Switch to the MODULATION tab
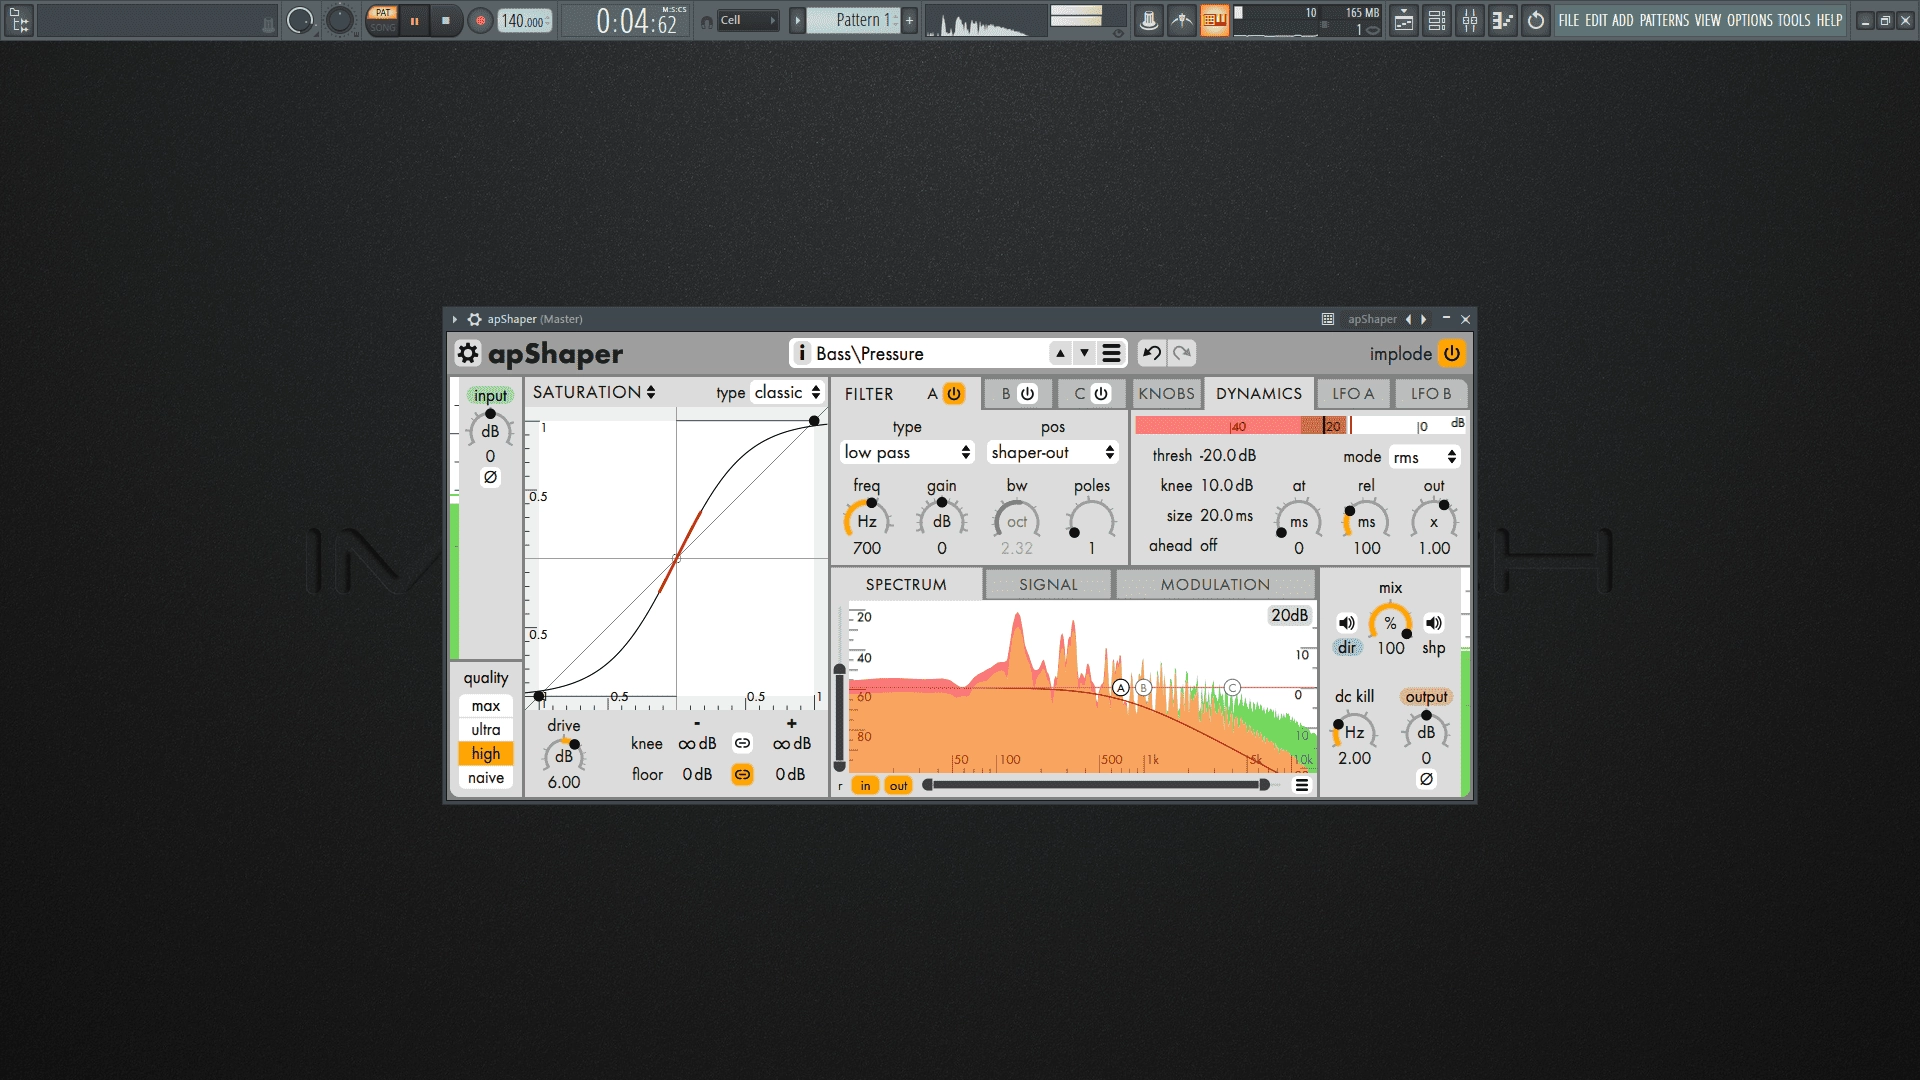 tap(1215, 584)
